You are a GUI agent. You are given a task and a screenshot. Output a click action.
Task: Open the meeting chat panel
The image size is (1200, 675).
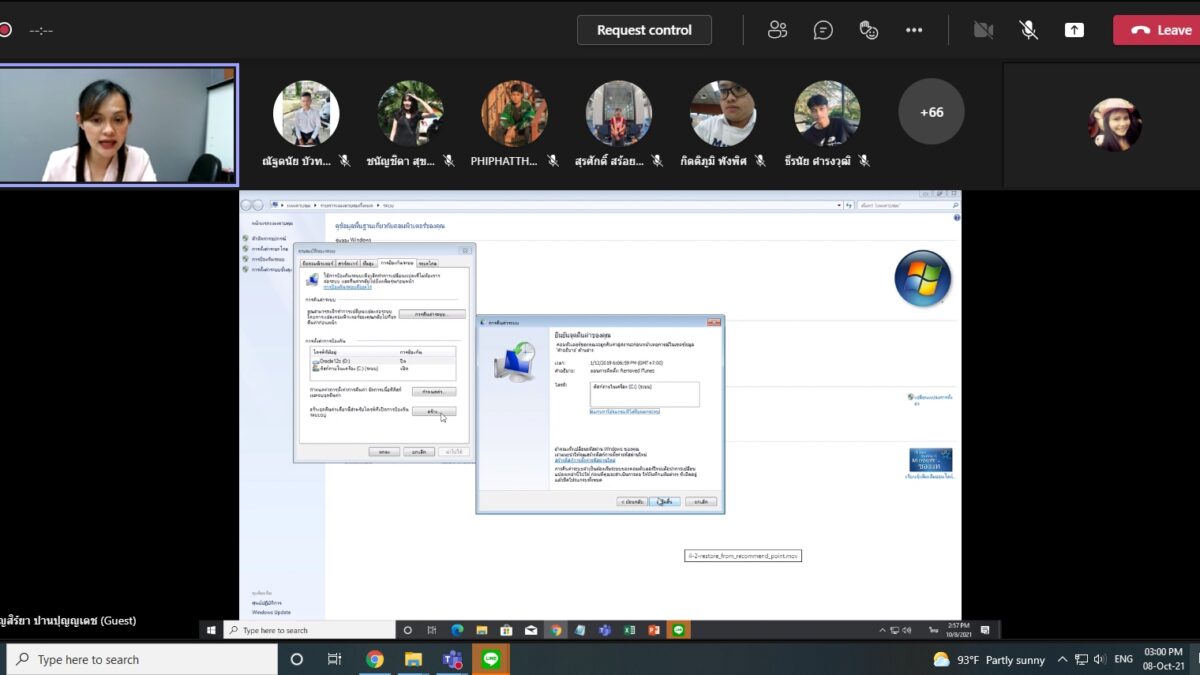[x=823, y=30]
